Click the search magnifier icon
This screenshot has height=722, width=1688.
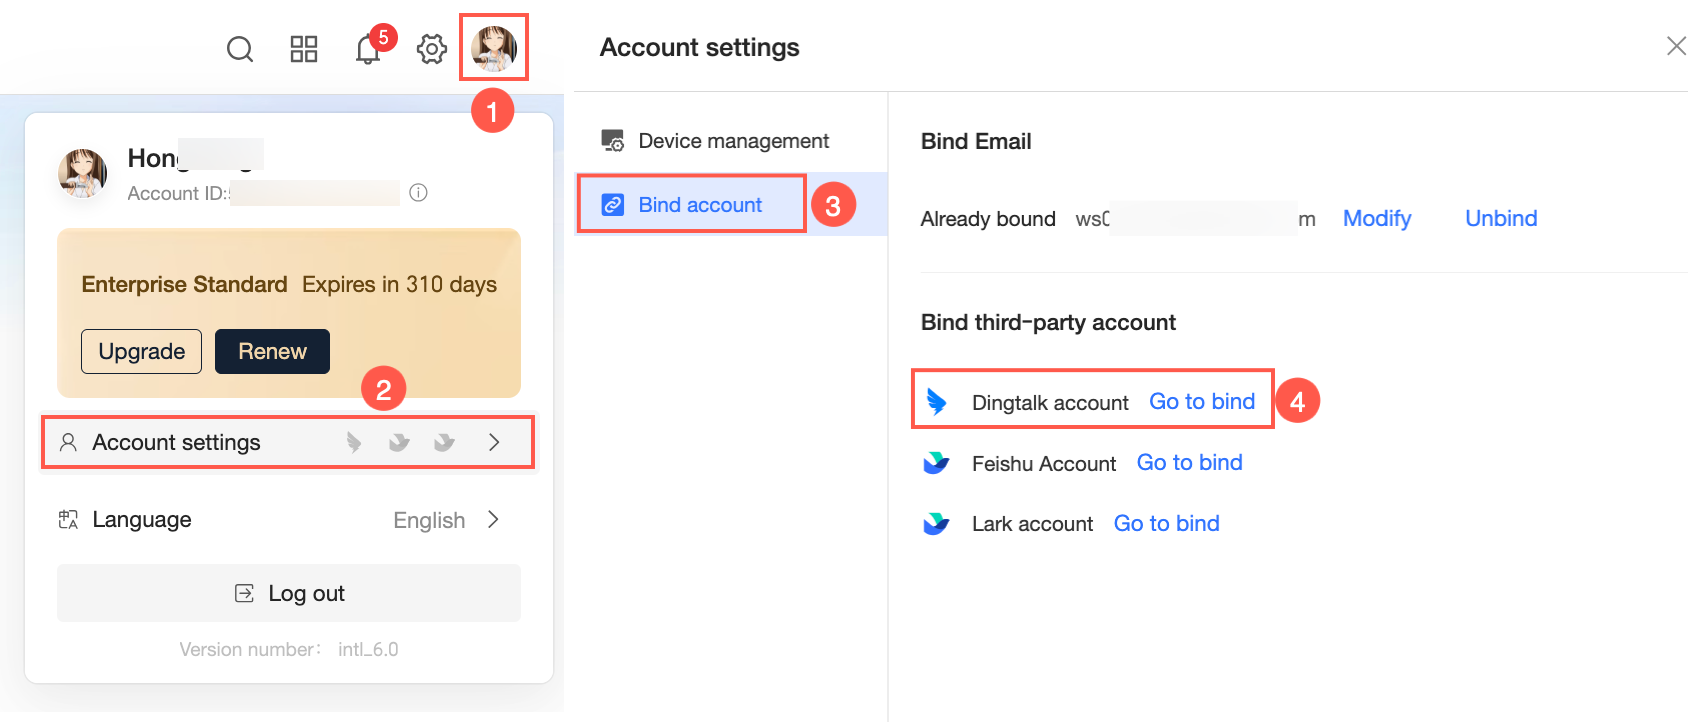coord(240,49)
